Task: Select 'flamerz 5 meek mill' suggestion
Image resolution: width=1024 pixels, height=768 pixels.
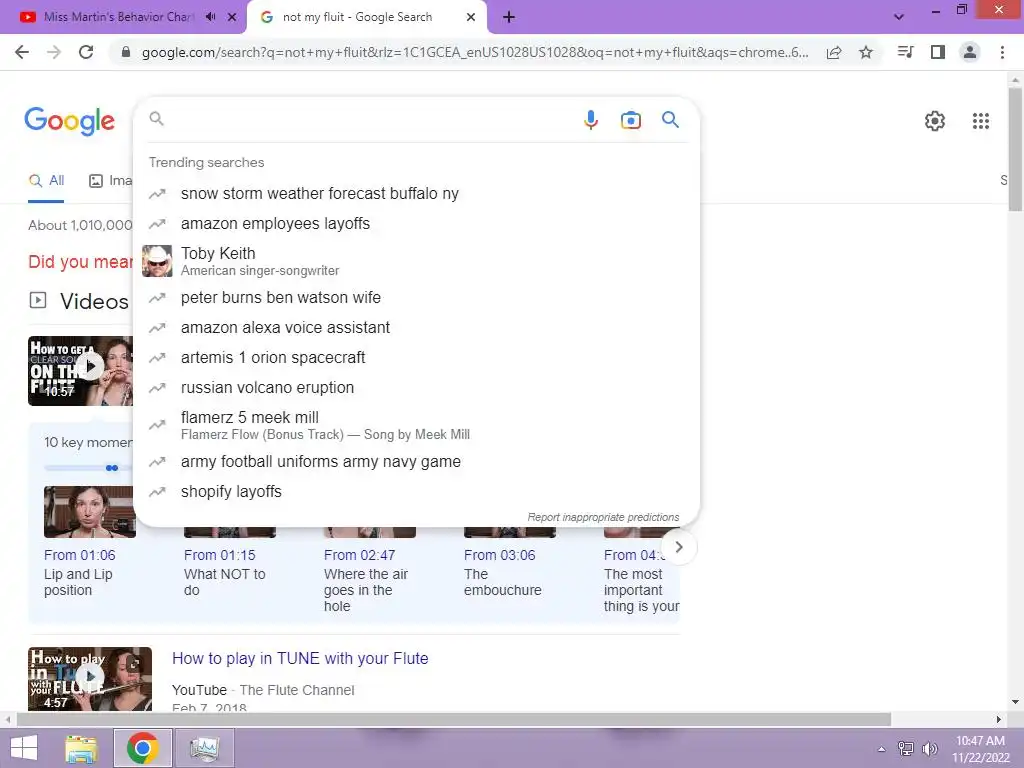Action: [416, 424]
